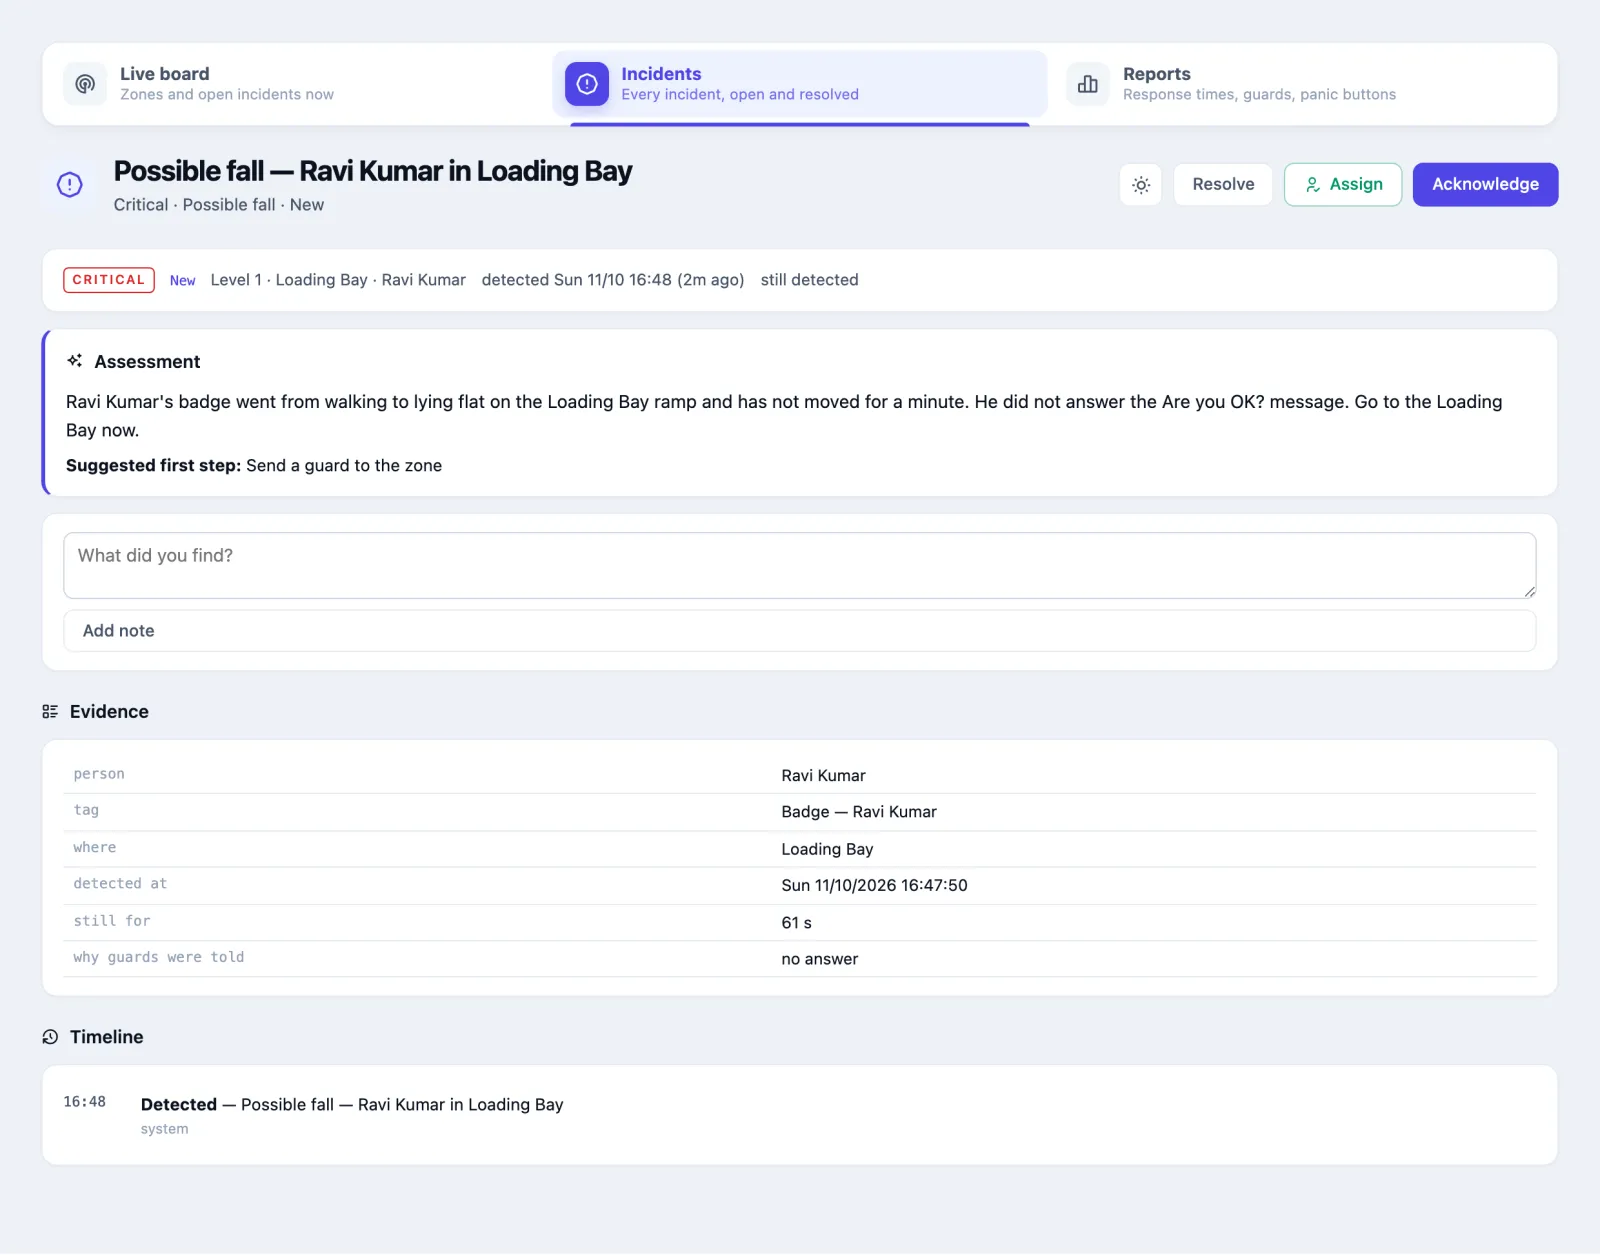Click the CRITICAL severity badge
The height and width of the screenshot is (1255, 1600).
(109, 280)
